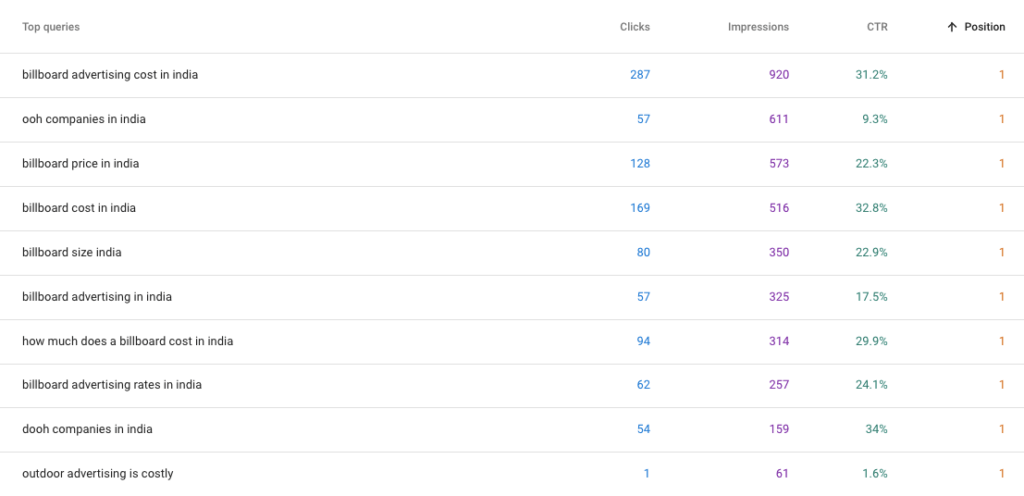Click 'billboard size india' query
The height and width of the screenshot is (496, 1024).
72,252
